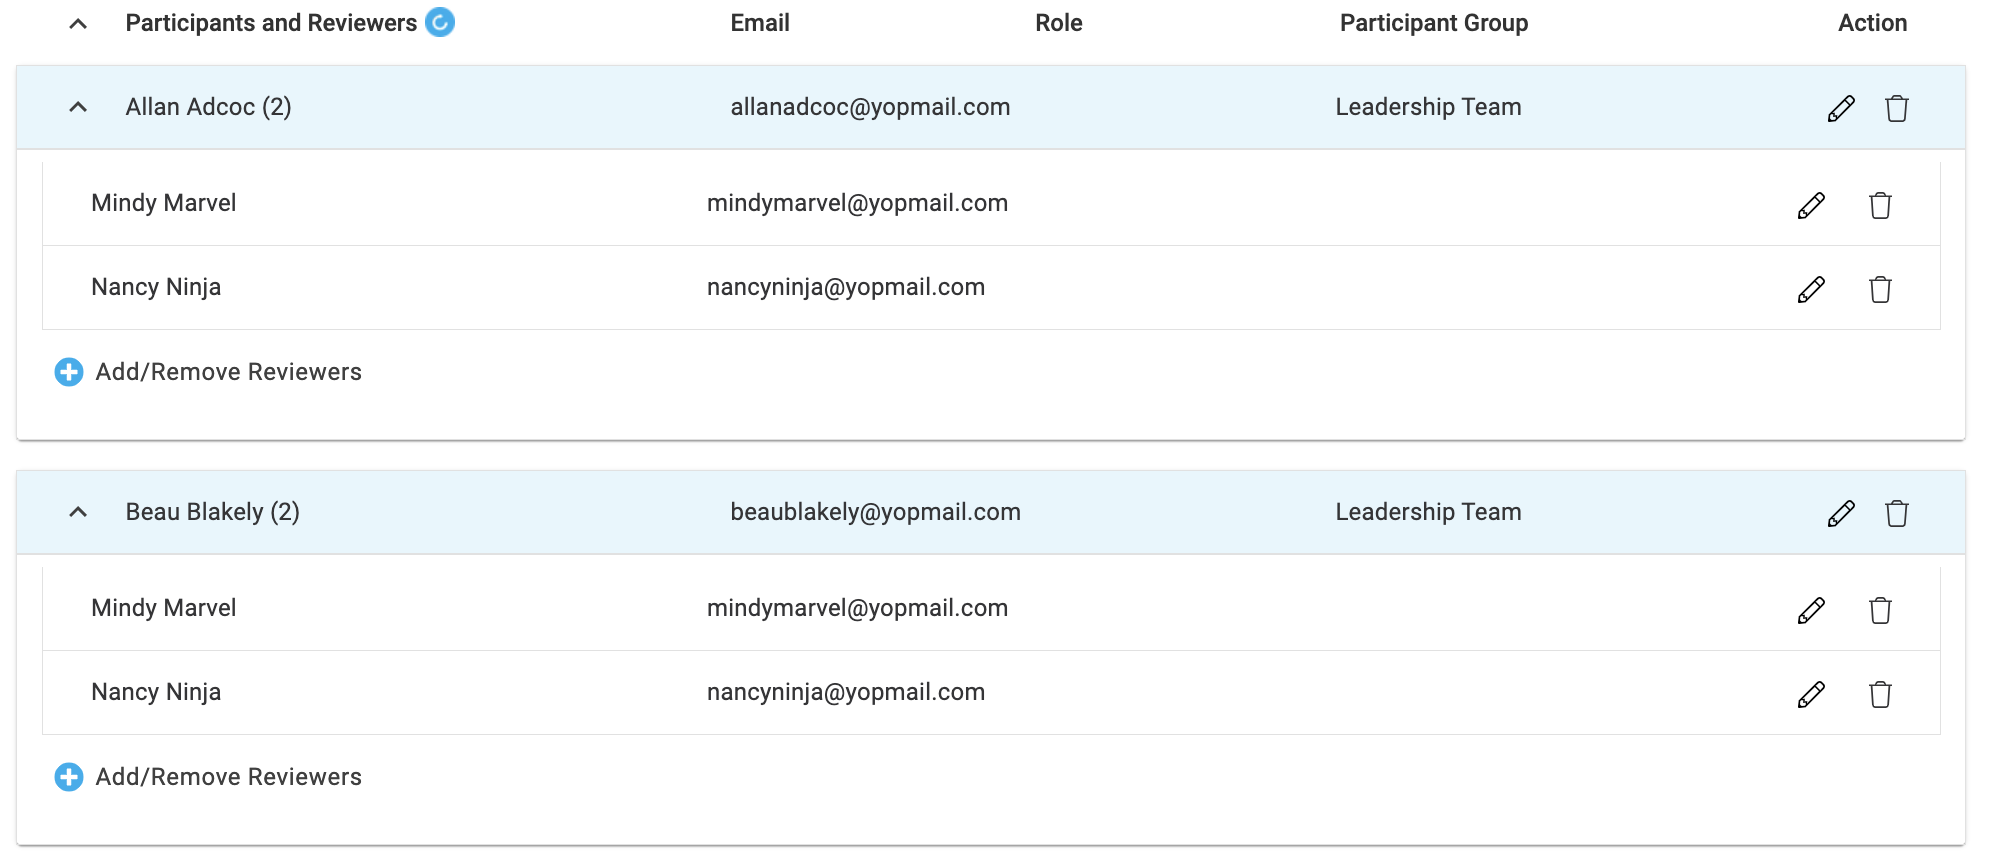Select the name Allan Adcoc (2)

pyautogui.click(x=208, y=107)
